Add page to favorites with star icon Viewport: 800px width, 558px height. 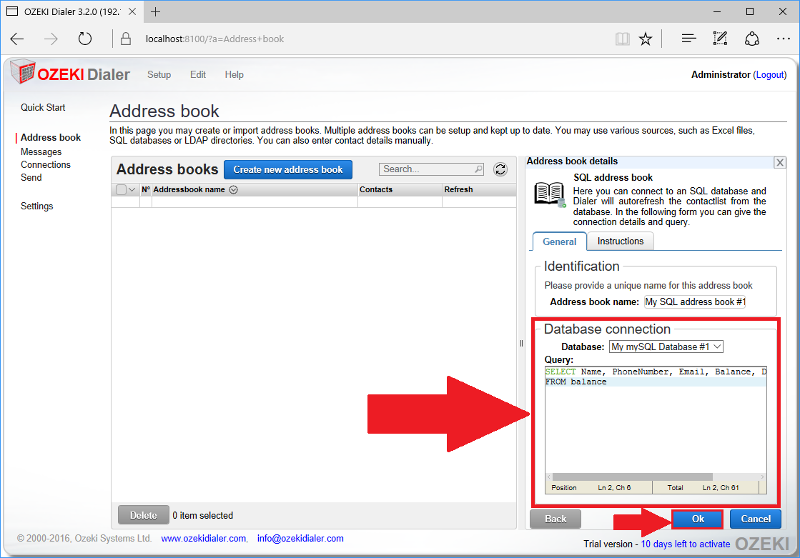[646, 39]
